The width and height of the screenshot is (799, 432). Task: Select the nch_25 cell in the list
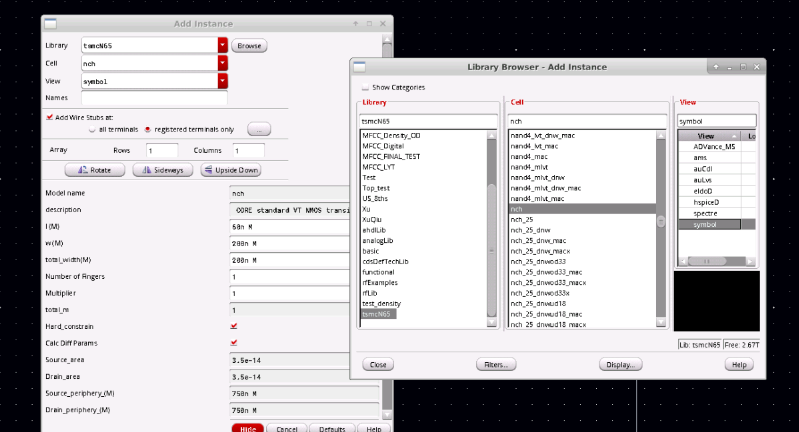pos(522,220)
